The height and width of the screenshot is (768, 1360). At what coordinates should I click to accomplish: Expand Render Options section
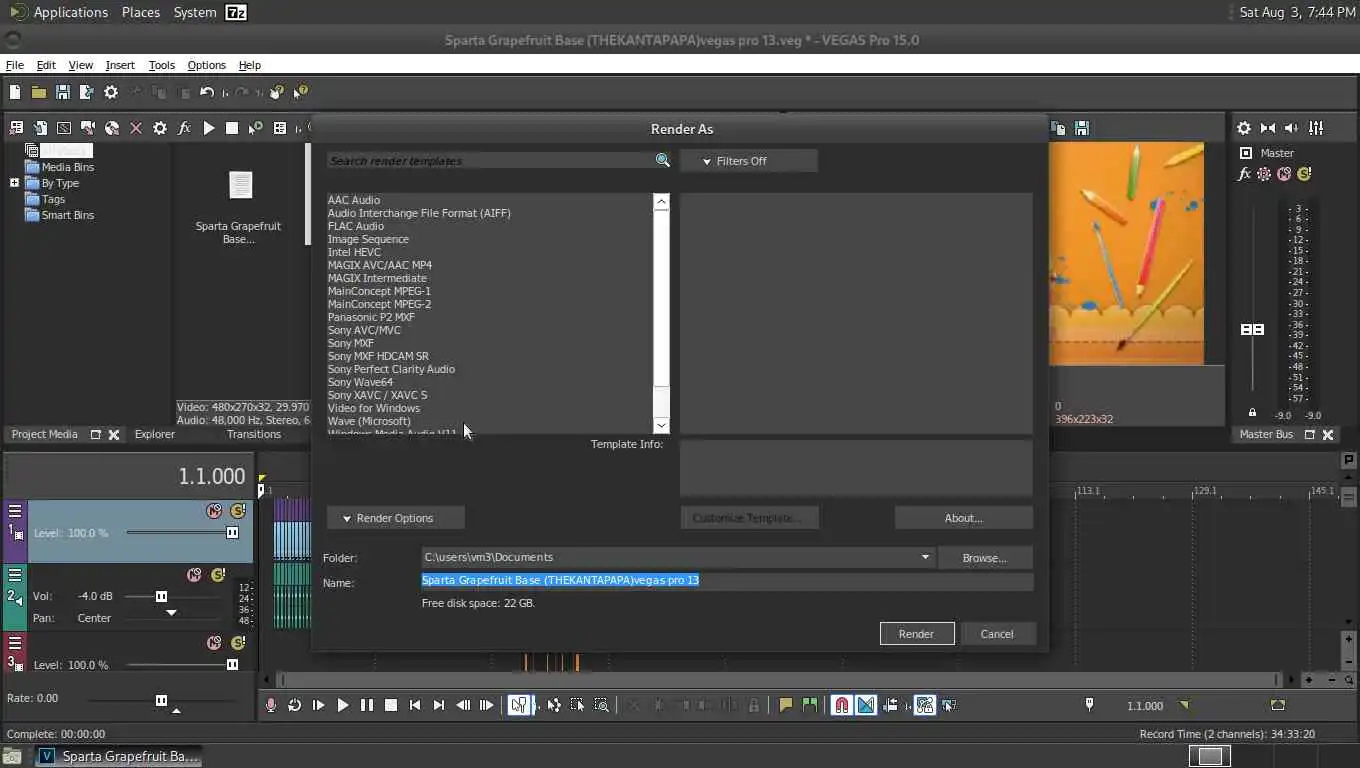[395, 518]
